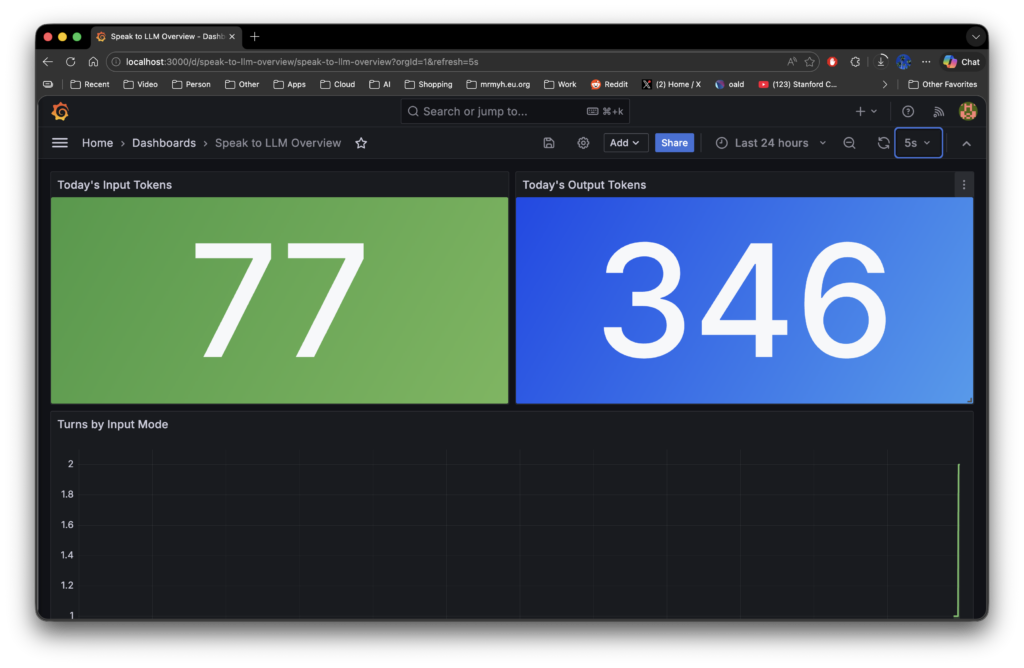Image resolution: width=1024 pixels, height=668 pixels.
Task: Open the Reddit bookmark in bookmarks bar
Action: pos(609,85)
